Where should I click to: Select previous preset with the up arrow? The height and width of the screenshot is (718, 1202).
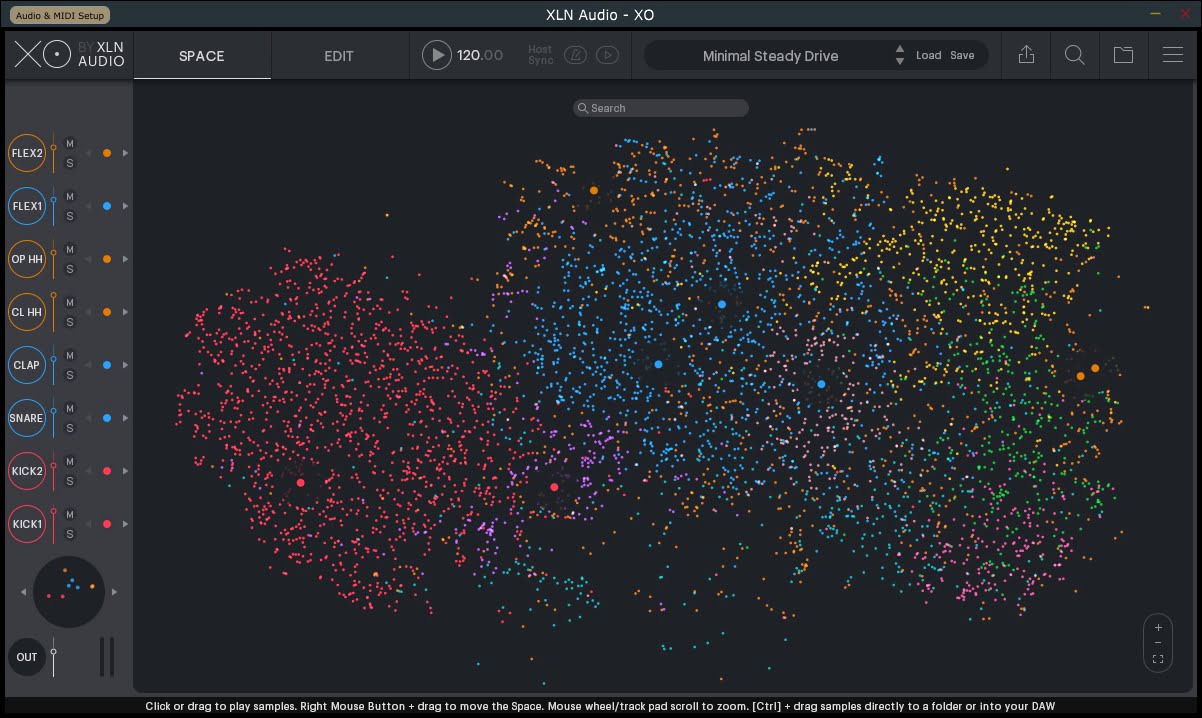pyautogui.click(x=900, y=49)
